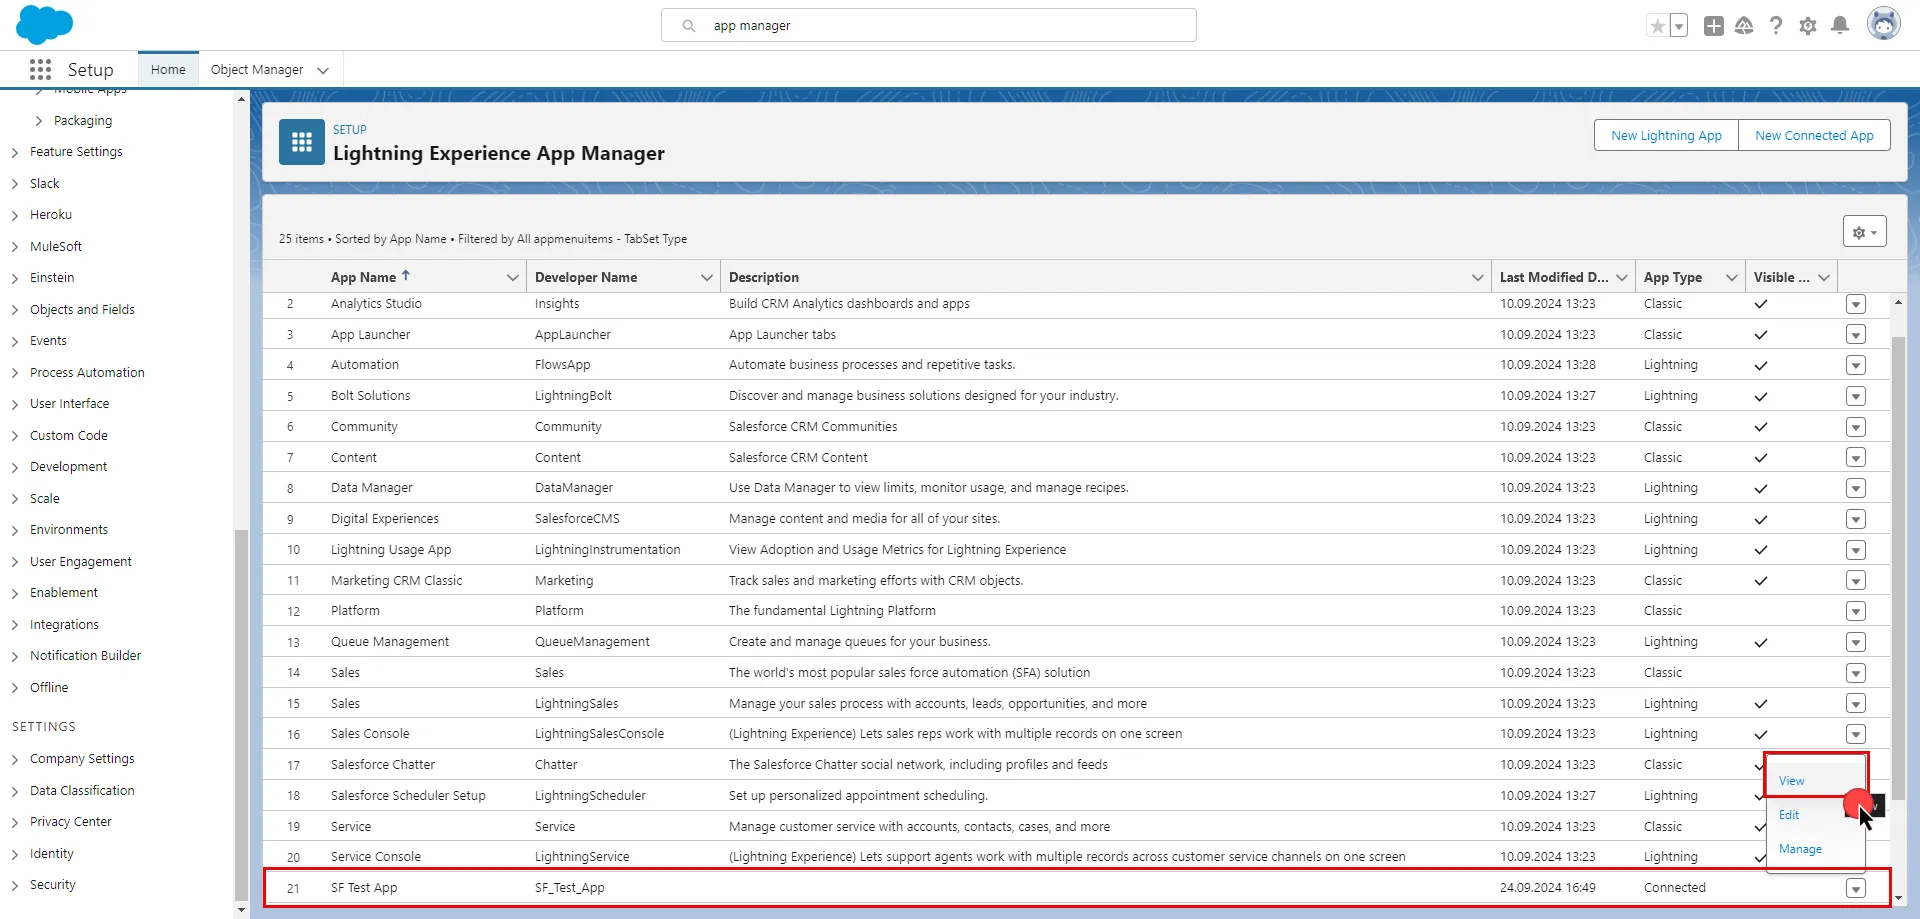Select the Salesforce Chatter name cell
The width and height of the screenshot is (1920, 919).
click(383, 765)
